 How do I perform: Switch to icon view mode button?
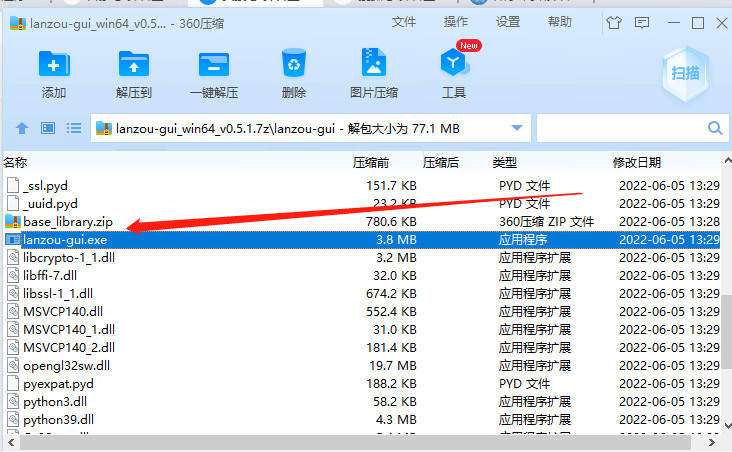click(48, 128)
